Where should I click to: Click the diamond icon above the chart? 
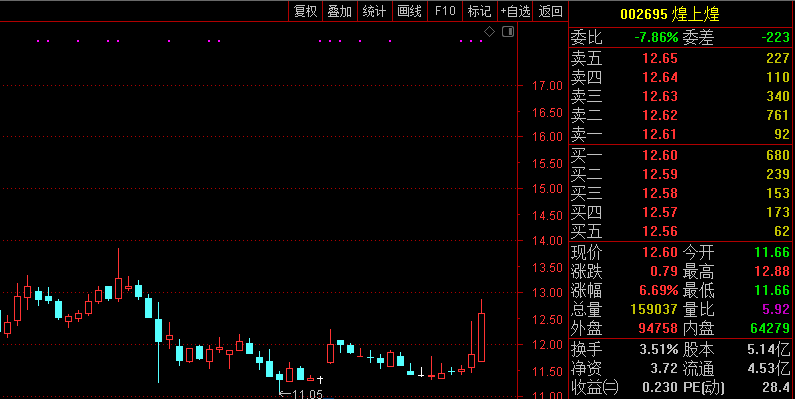[489, 32]
